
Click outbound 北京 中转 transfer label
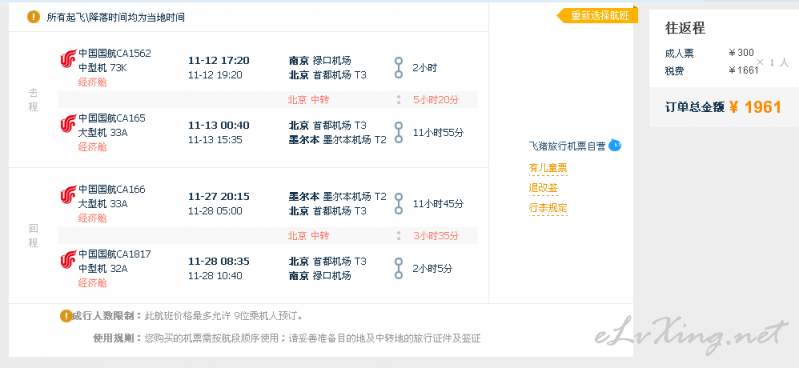coord(309,100)
